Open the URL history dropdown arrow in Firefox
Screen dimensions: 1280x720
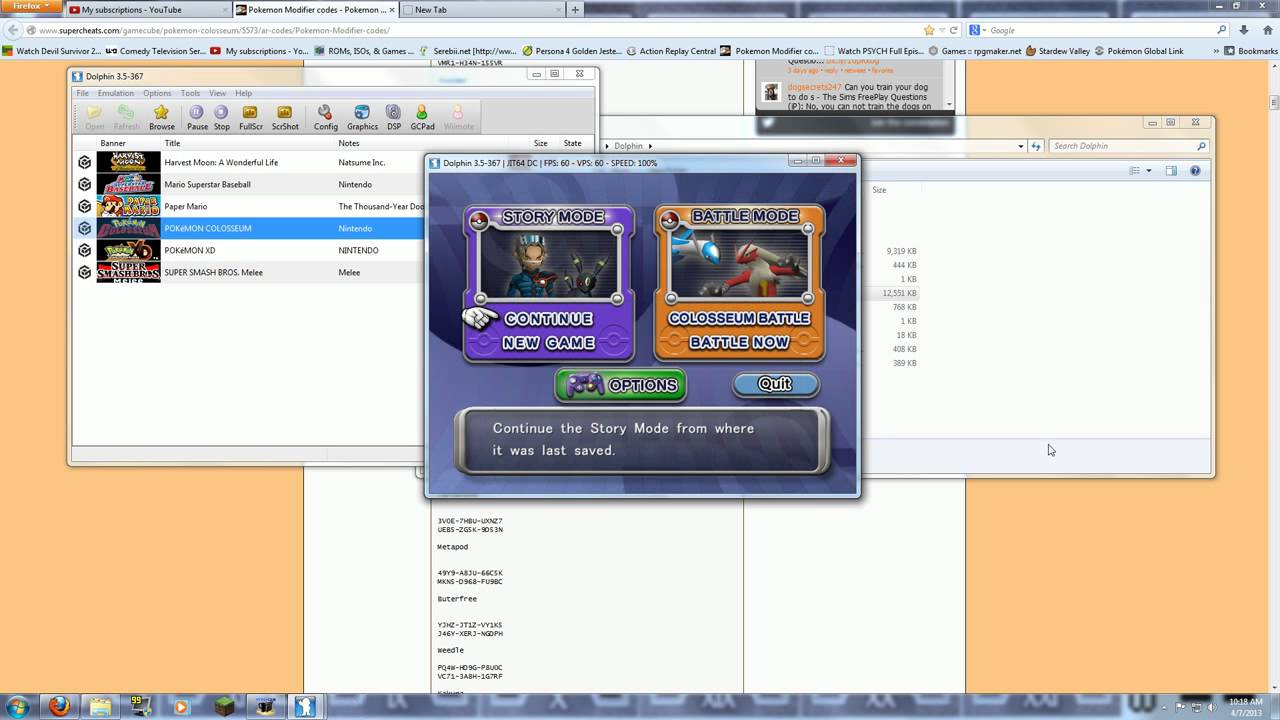(941, 30)
